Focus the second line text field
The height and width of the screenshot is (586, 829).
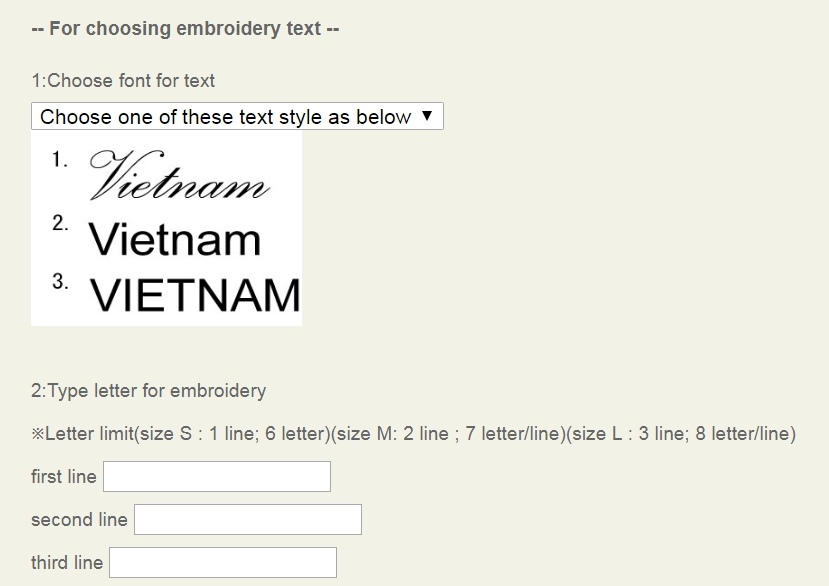coord(248,519)
